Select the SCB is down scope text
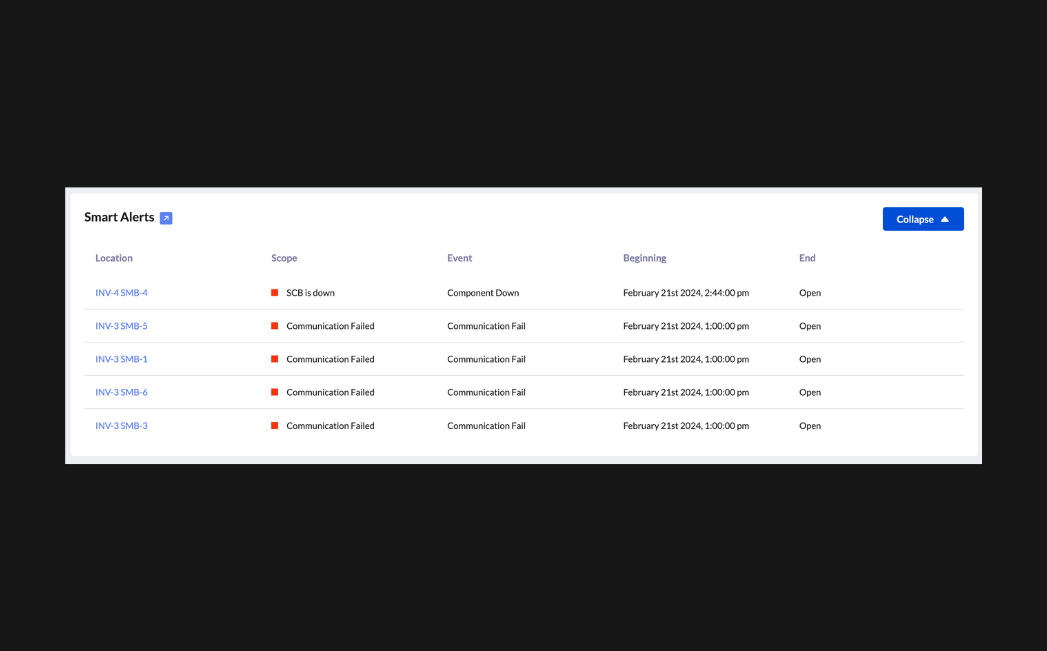Screen dimensions: 1047x651 [x=310, y=292]
